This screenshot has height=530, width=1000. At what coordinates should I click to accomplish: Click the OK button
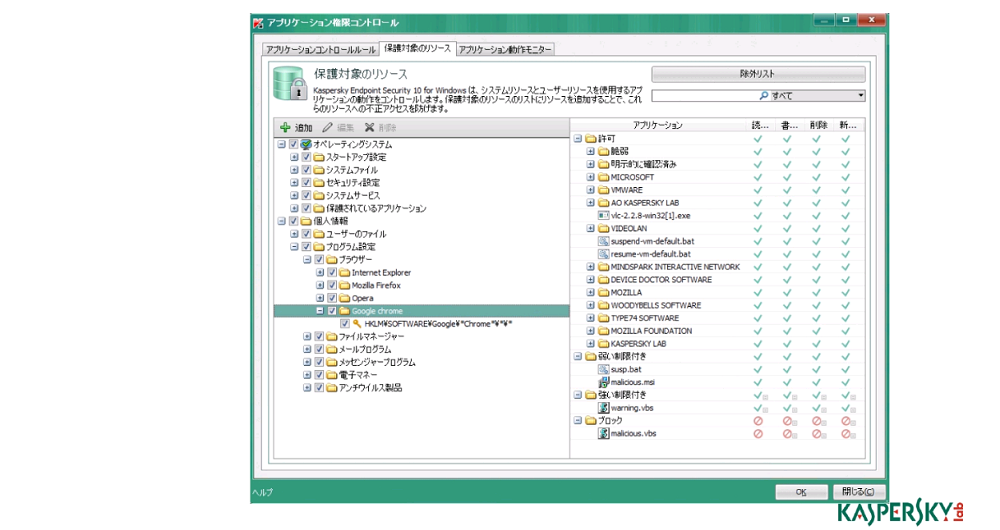[x=801, y=492]
